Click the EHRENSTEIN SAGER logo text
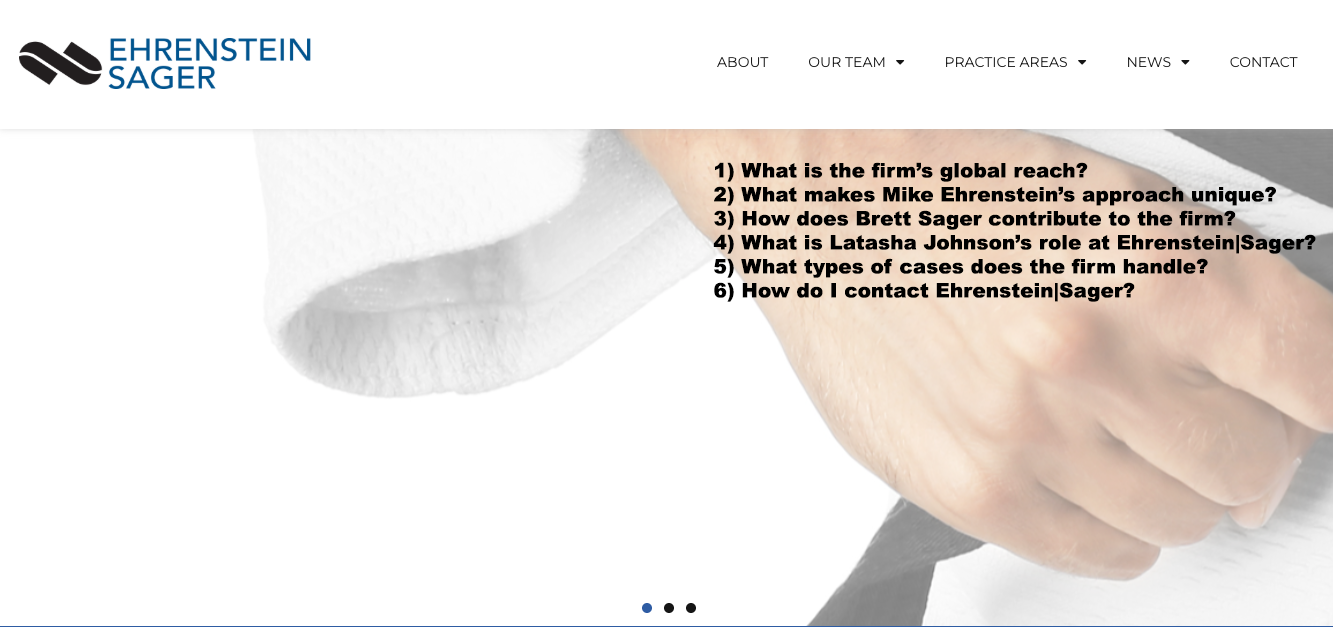The width and height of the screenshot is (1333, 627). tap(210, 64)
